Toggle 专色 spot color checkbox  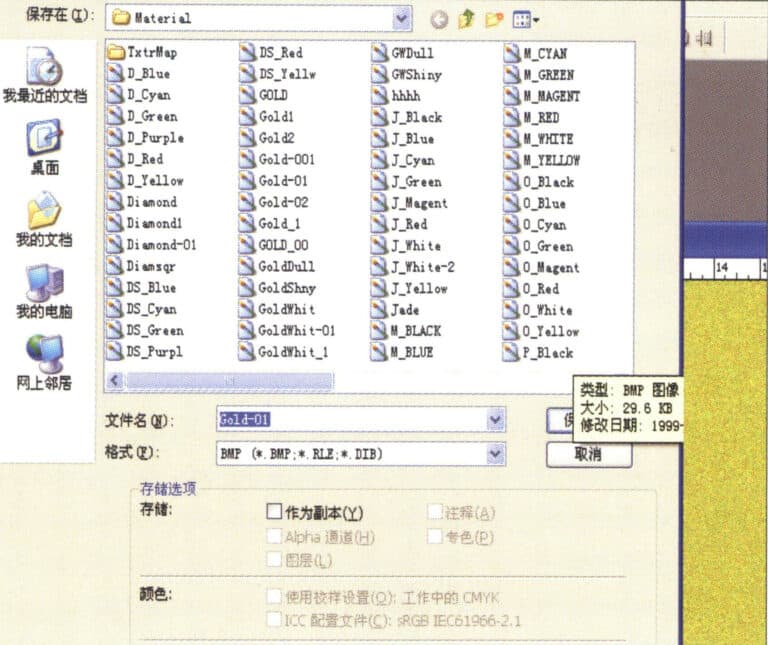434,536
